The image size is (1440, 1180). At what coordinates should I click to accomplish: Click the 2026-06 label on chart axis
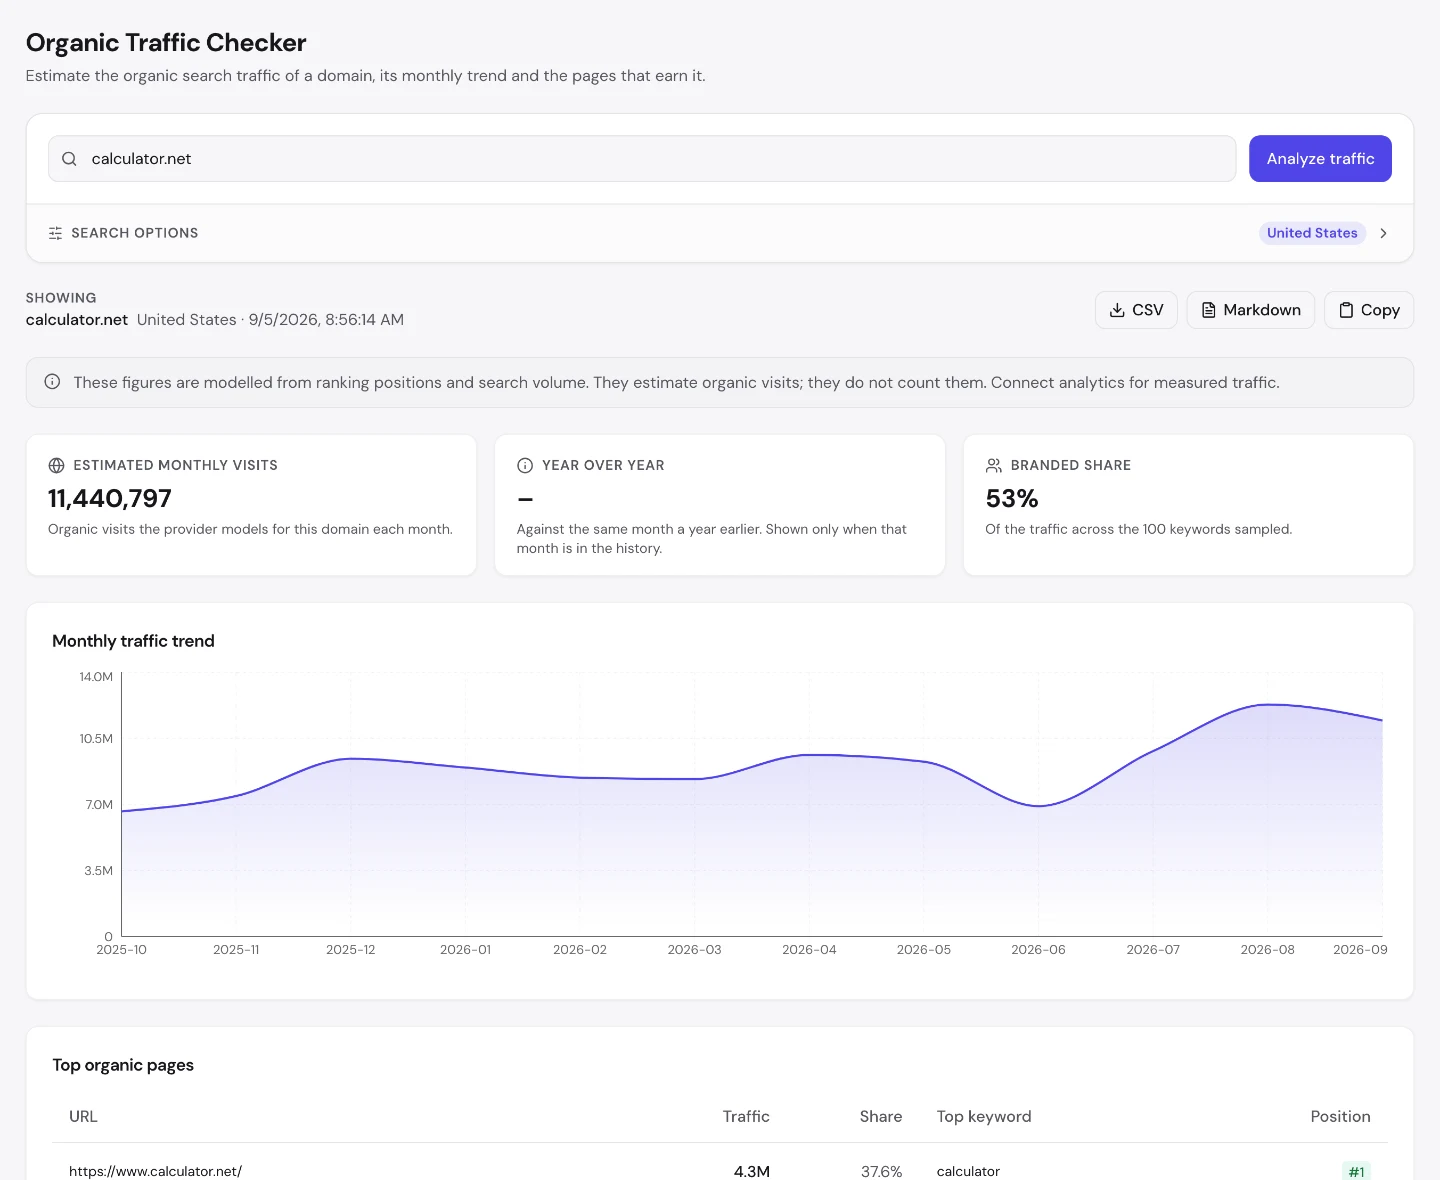click(x=1038, y=950)
